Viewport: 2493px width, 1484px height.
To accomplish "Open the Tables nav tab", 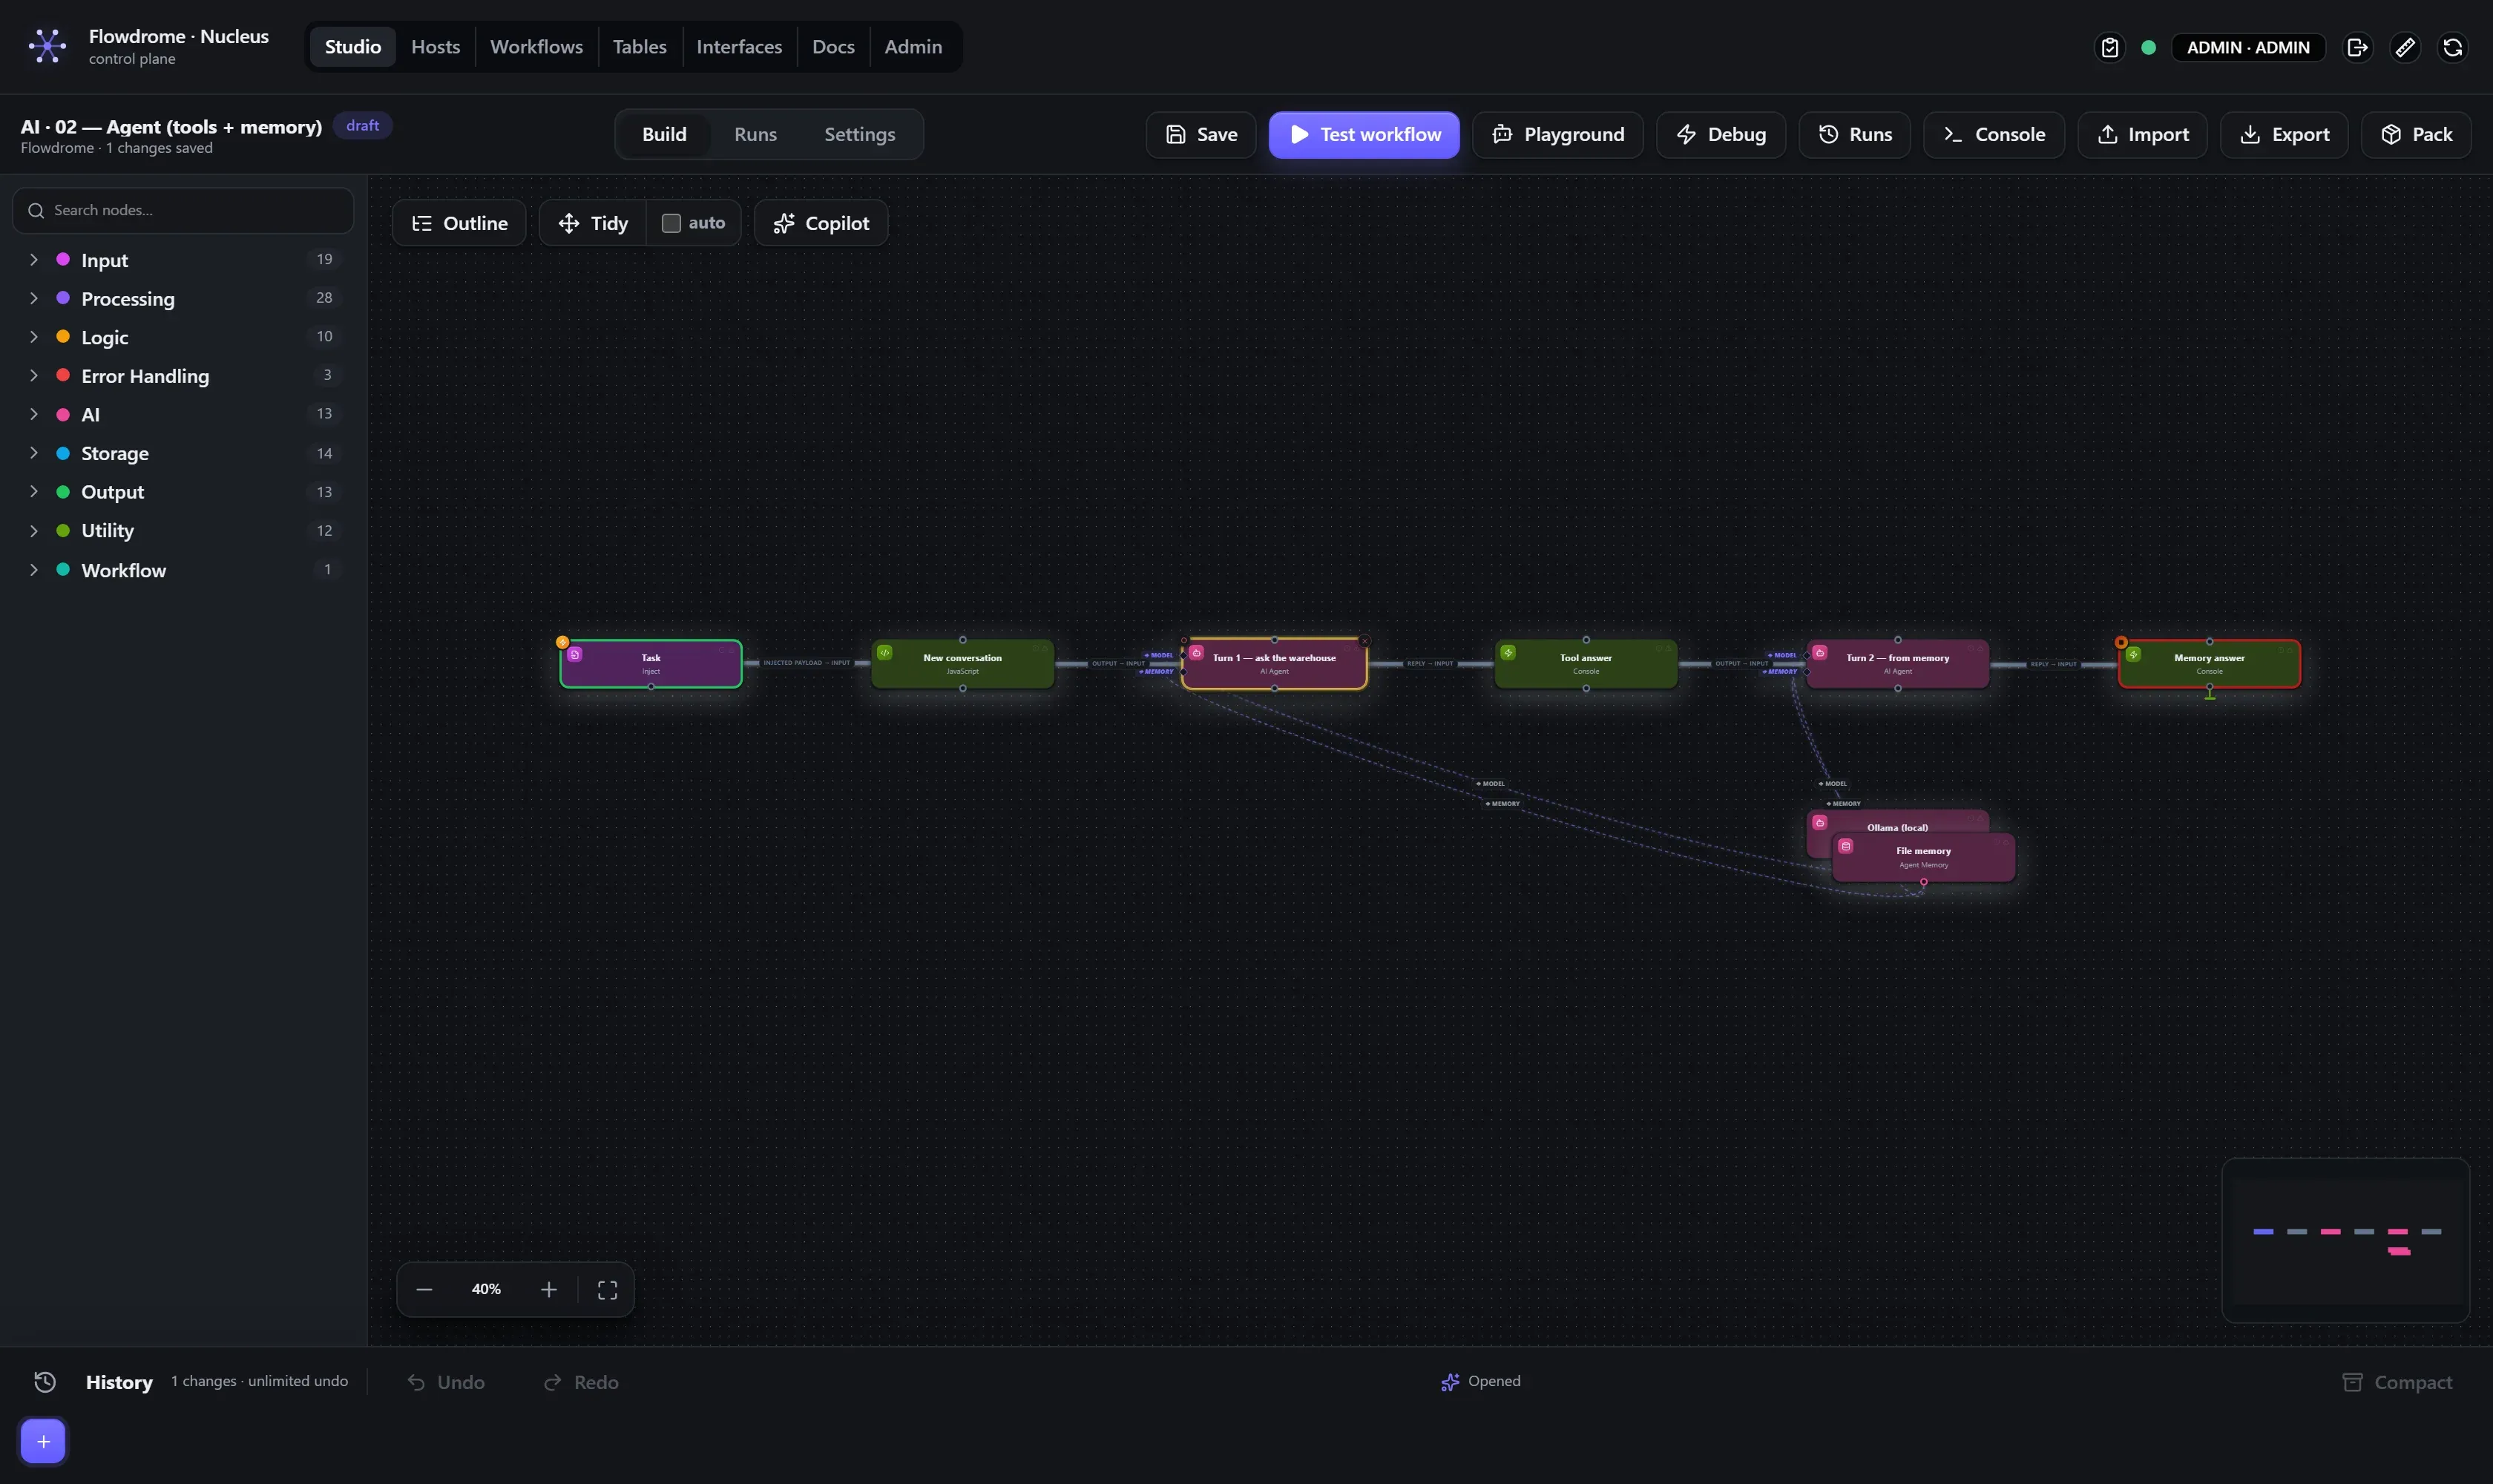I will pos(639,47).
